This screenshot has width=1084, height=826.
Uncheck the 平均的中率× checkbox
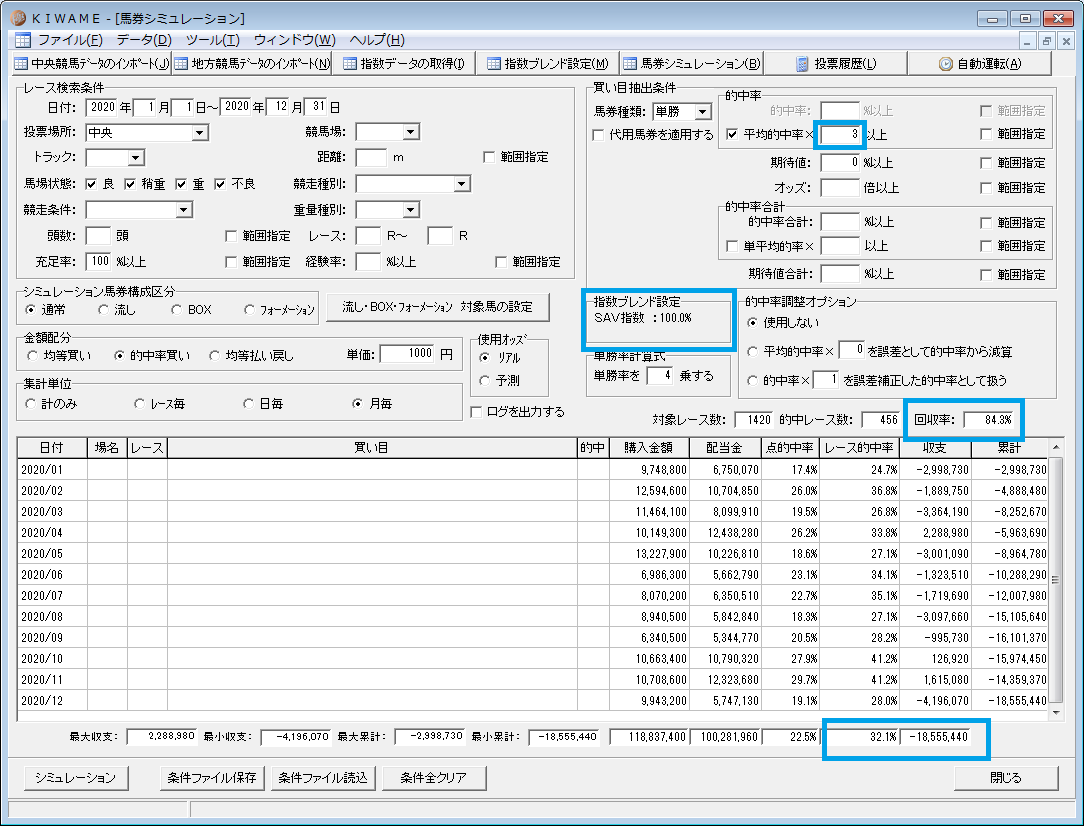point(732,134)
